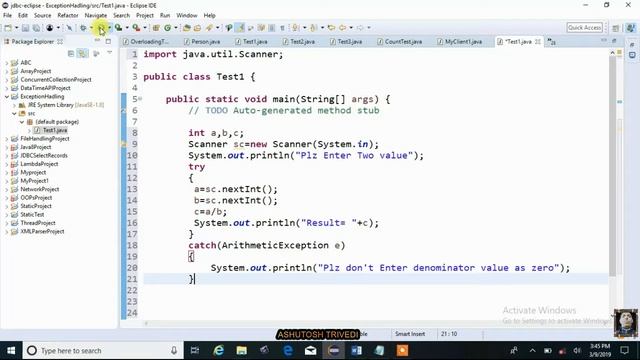Toggle Link with Editor in Package Explorer
This screenshot has height=360, width=640.
pos(82,53)
